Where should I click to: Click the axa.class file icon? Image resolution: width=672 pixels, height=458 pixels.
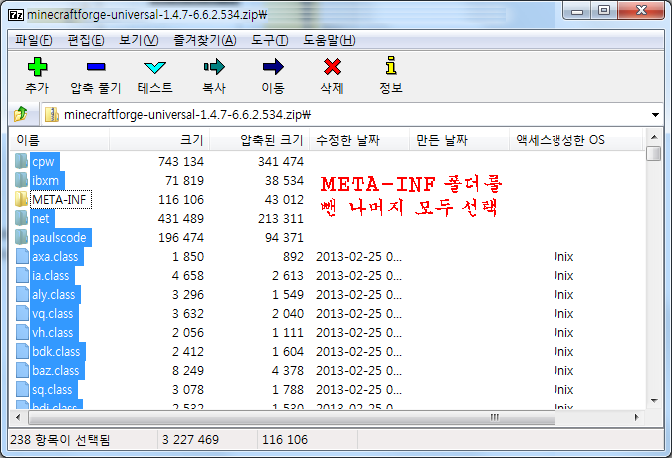(x=22, y=256)
